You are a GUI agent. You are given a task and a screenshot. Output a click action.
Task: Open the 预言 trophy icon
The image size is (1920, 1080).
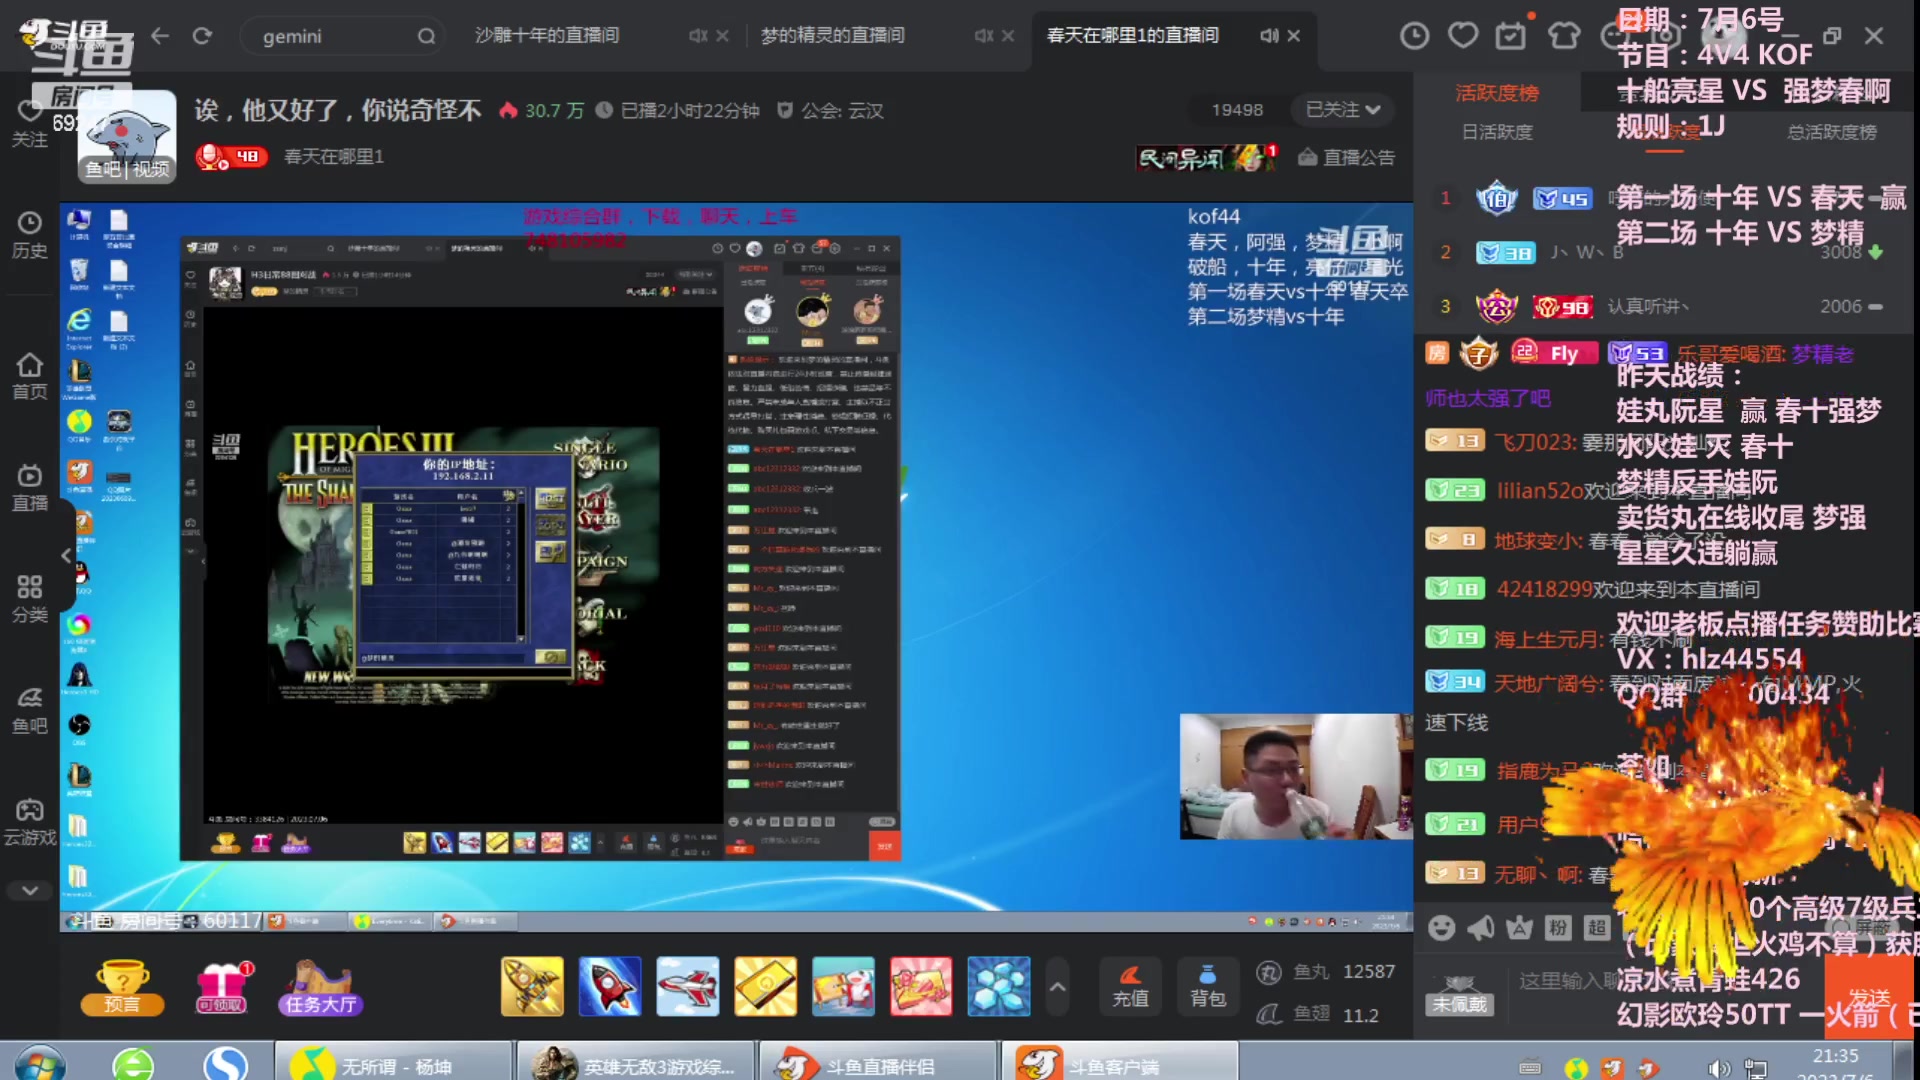coord(122,987)
